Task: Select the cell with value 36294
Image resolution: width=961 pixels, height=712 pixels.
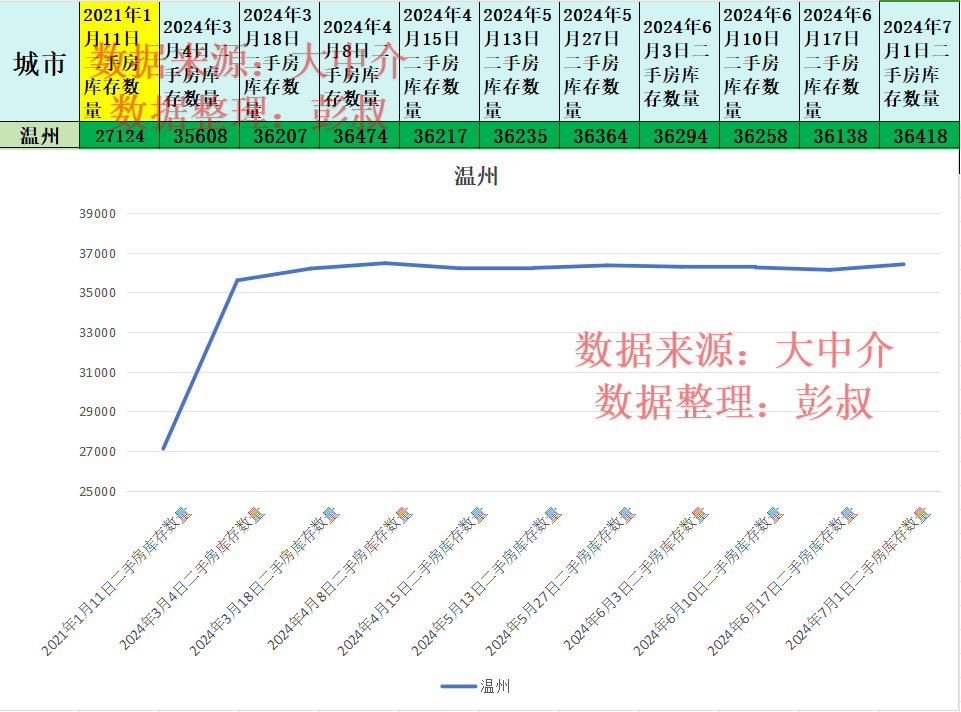Action: pos(679,135)
